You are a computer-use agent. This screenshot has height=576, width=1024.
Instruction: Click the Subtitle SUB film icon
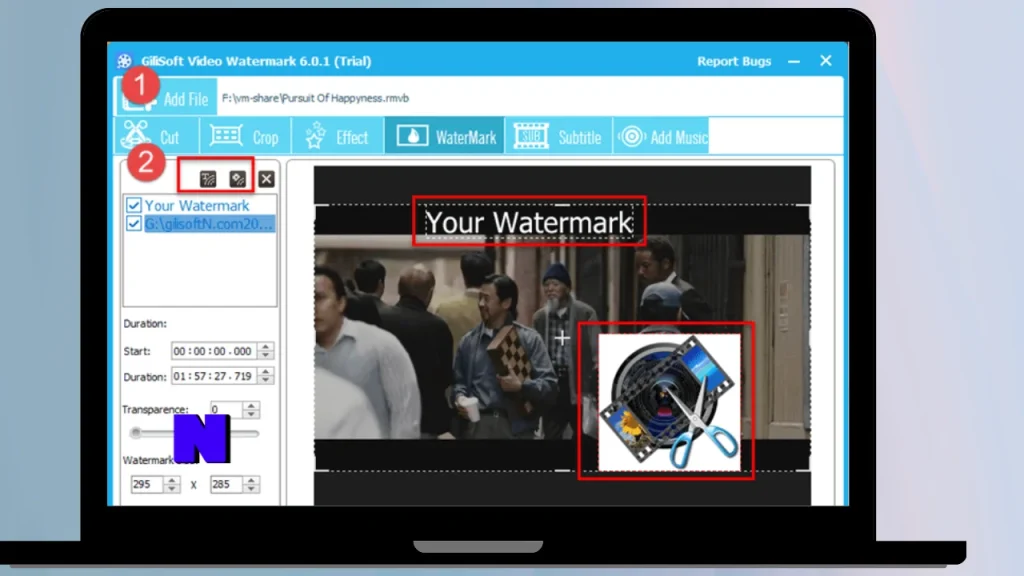coord(531,136)
